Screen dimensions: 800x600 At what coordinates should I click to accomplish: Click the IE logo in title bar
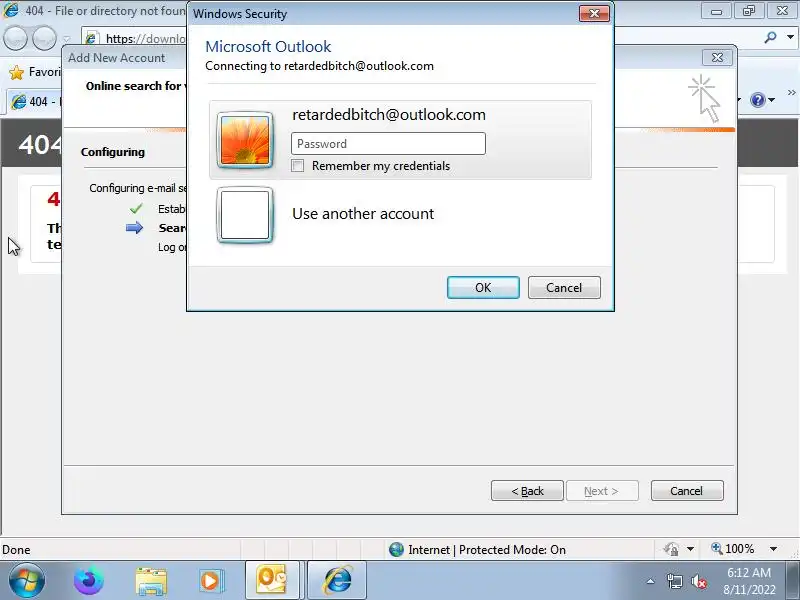click(x=11, y=11)
